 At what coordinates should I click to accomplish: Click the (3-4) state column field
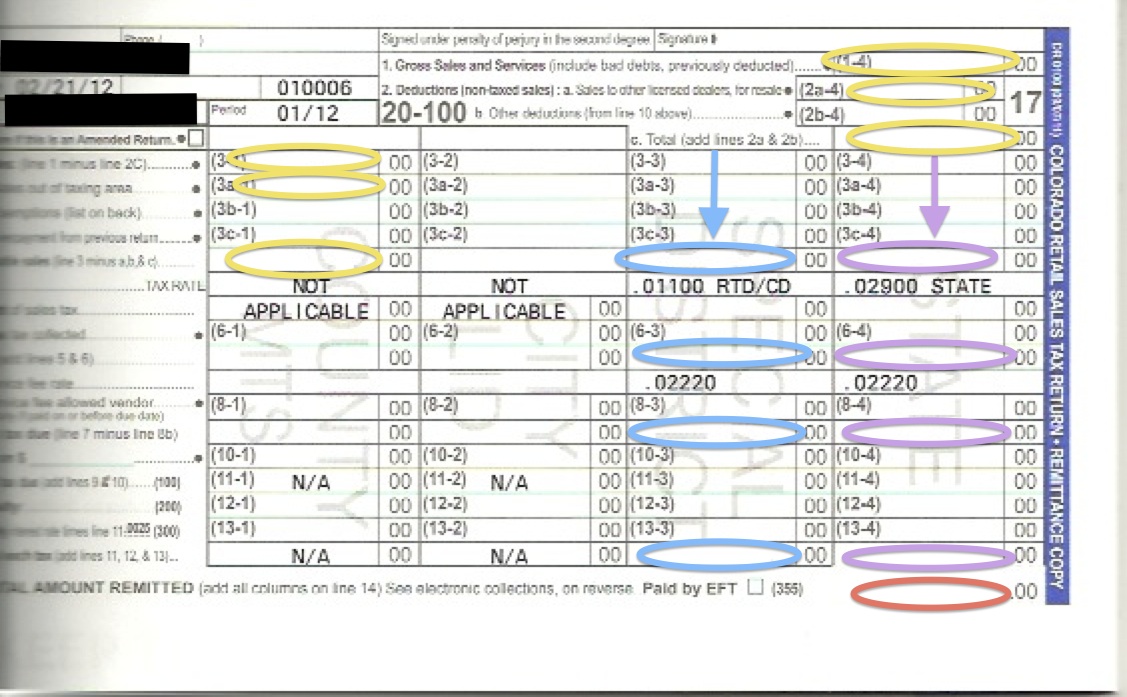[919, 162]
